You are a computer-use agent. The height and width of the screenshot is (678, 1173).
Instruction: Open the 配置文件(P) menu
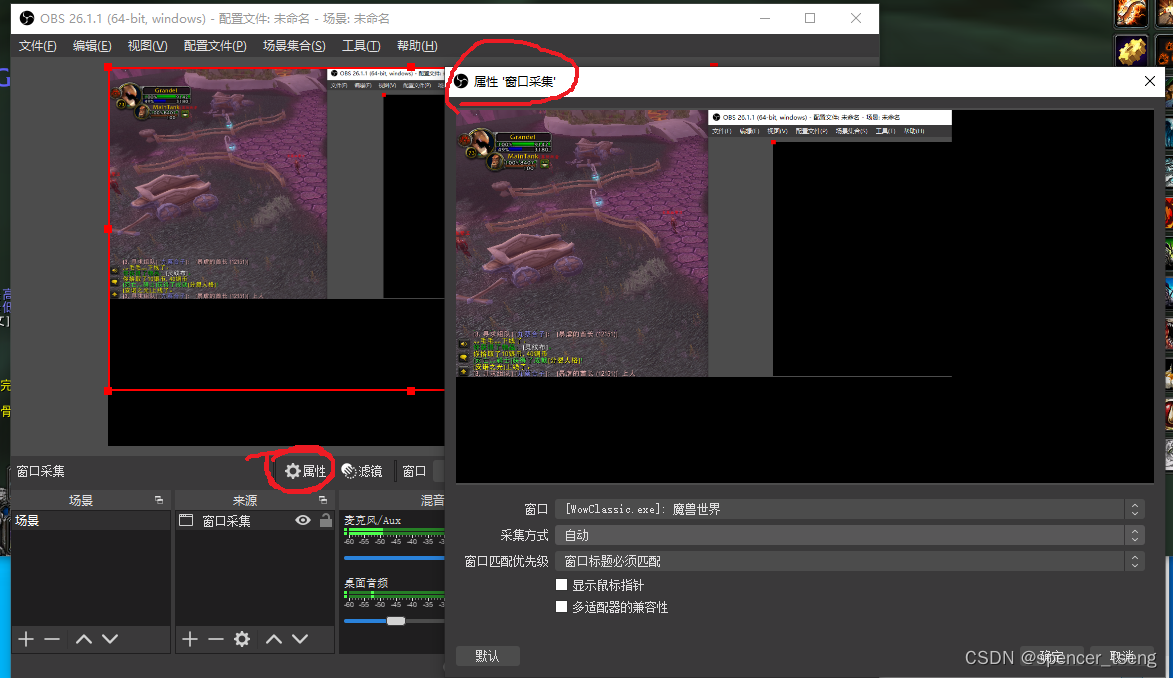point(215,46)
